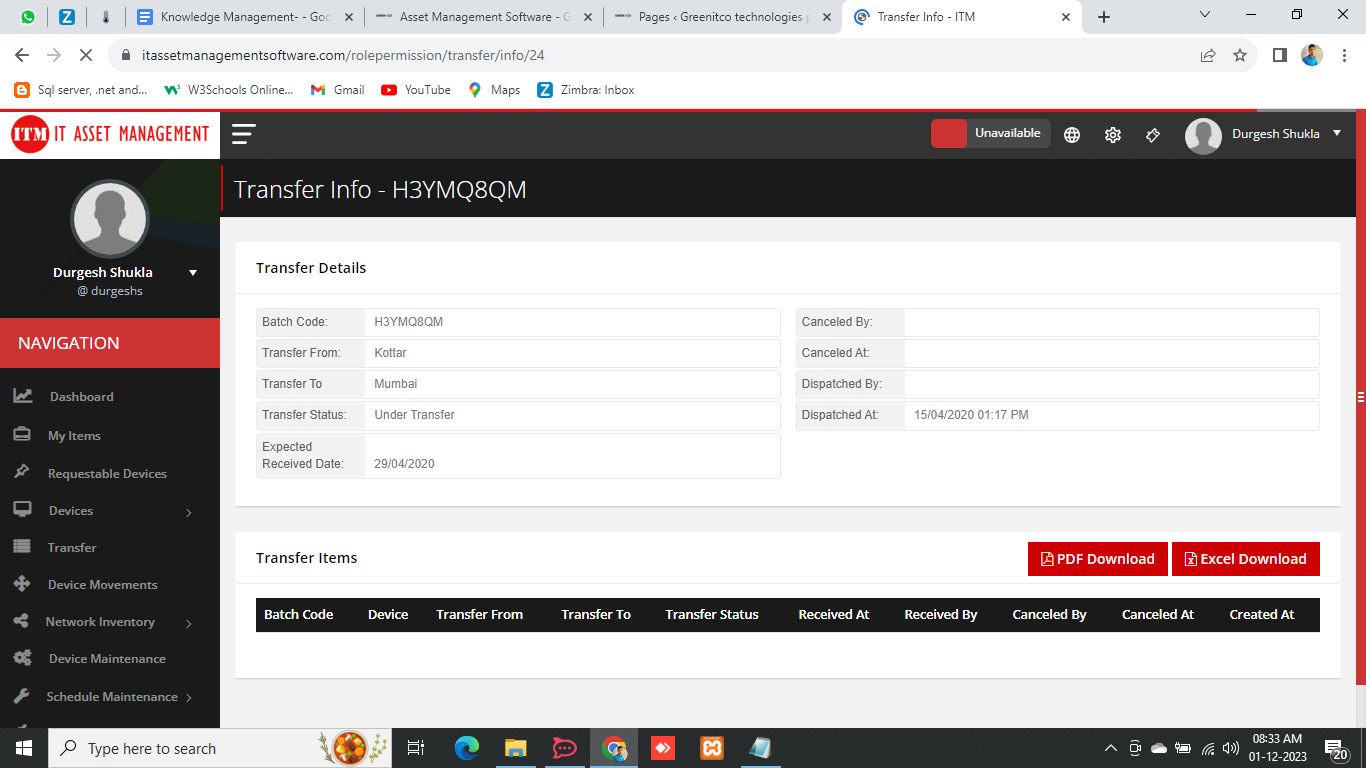
Task: Click the share page icon
Action: pos(1208,56)
